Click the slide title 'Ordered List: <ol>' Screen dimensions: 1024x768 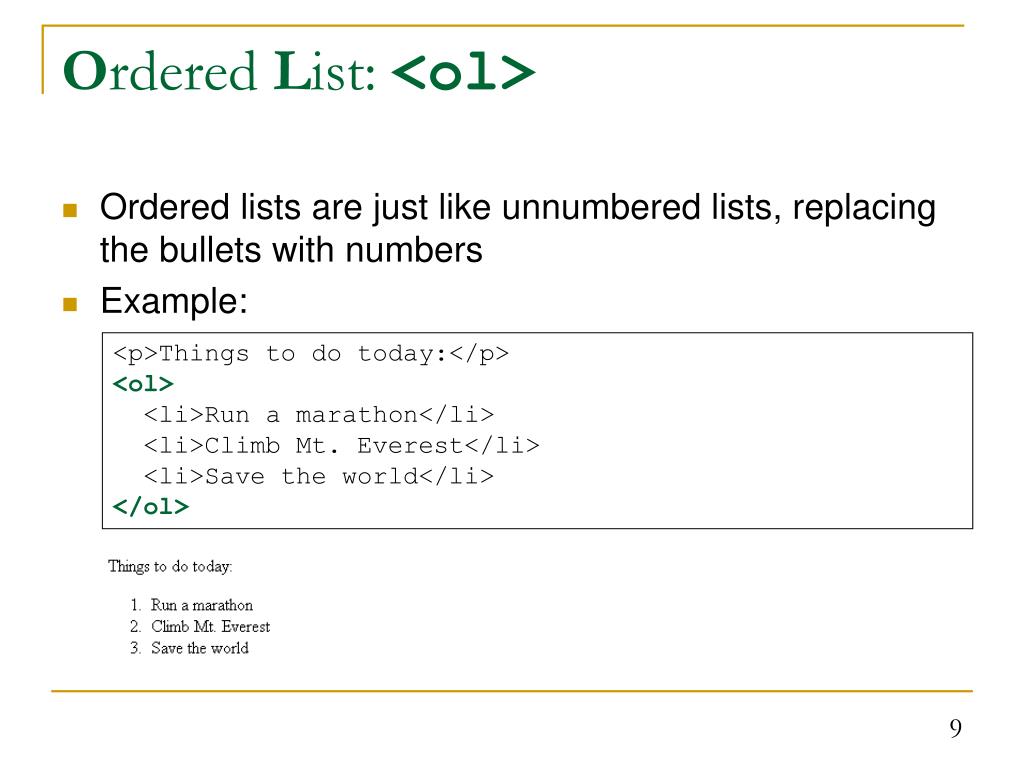point(298,71)
